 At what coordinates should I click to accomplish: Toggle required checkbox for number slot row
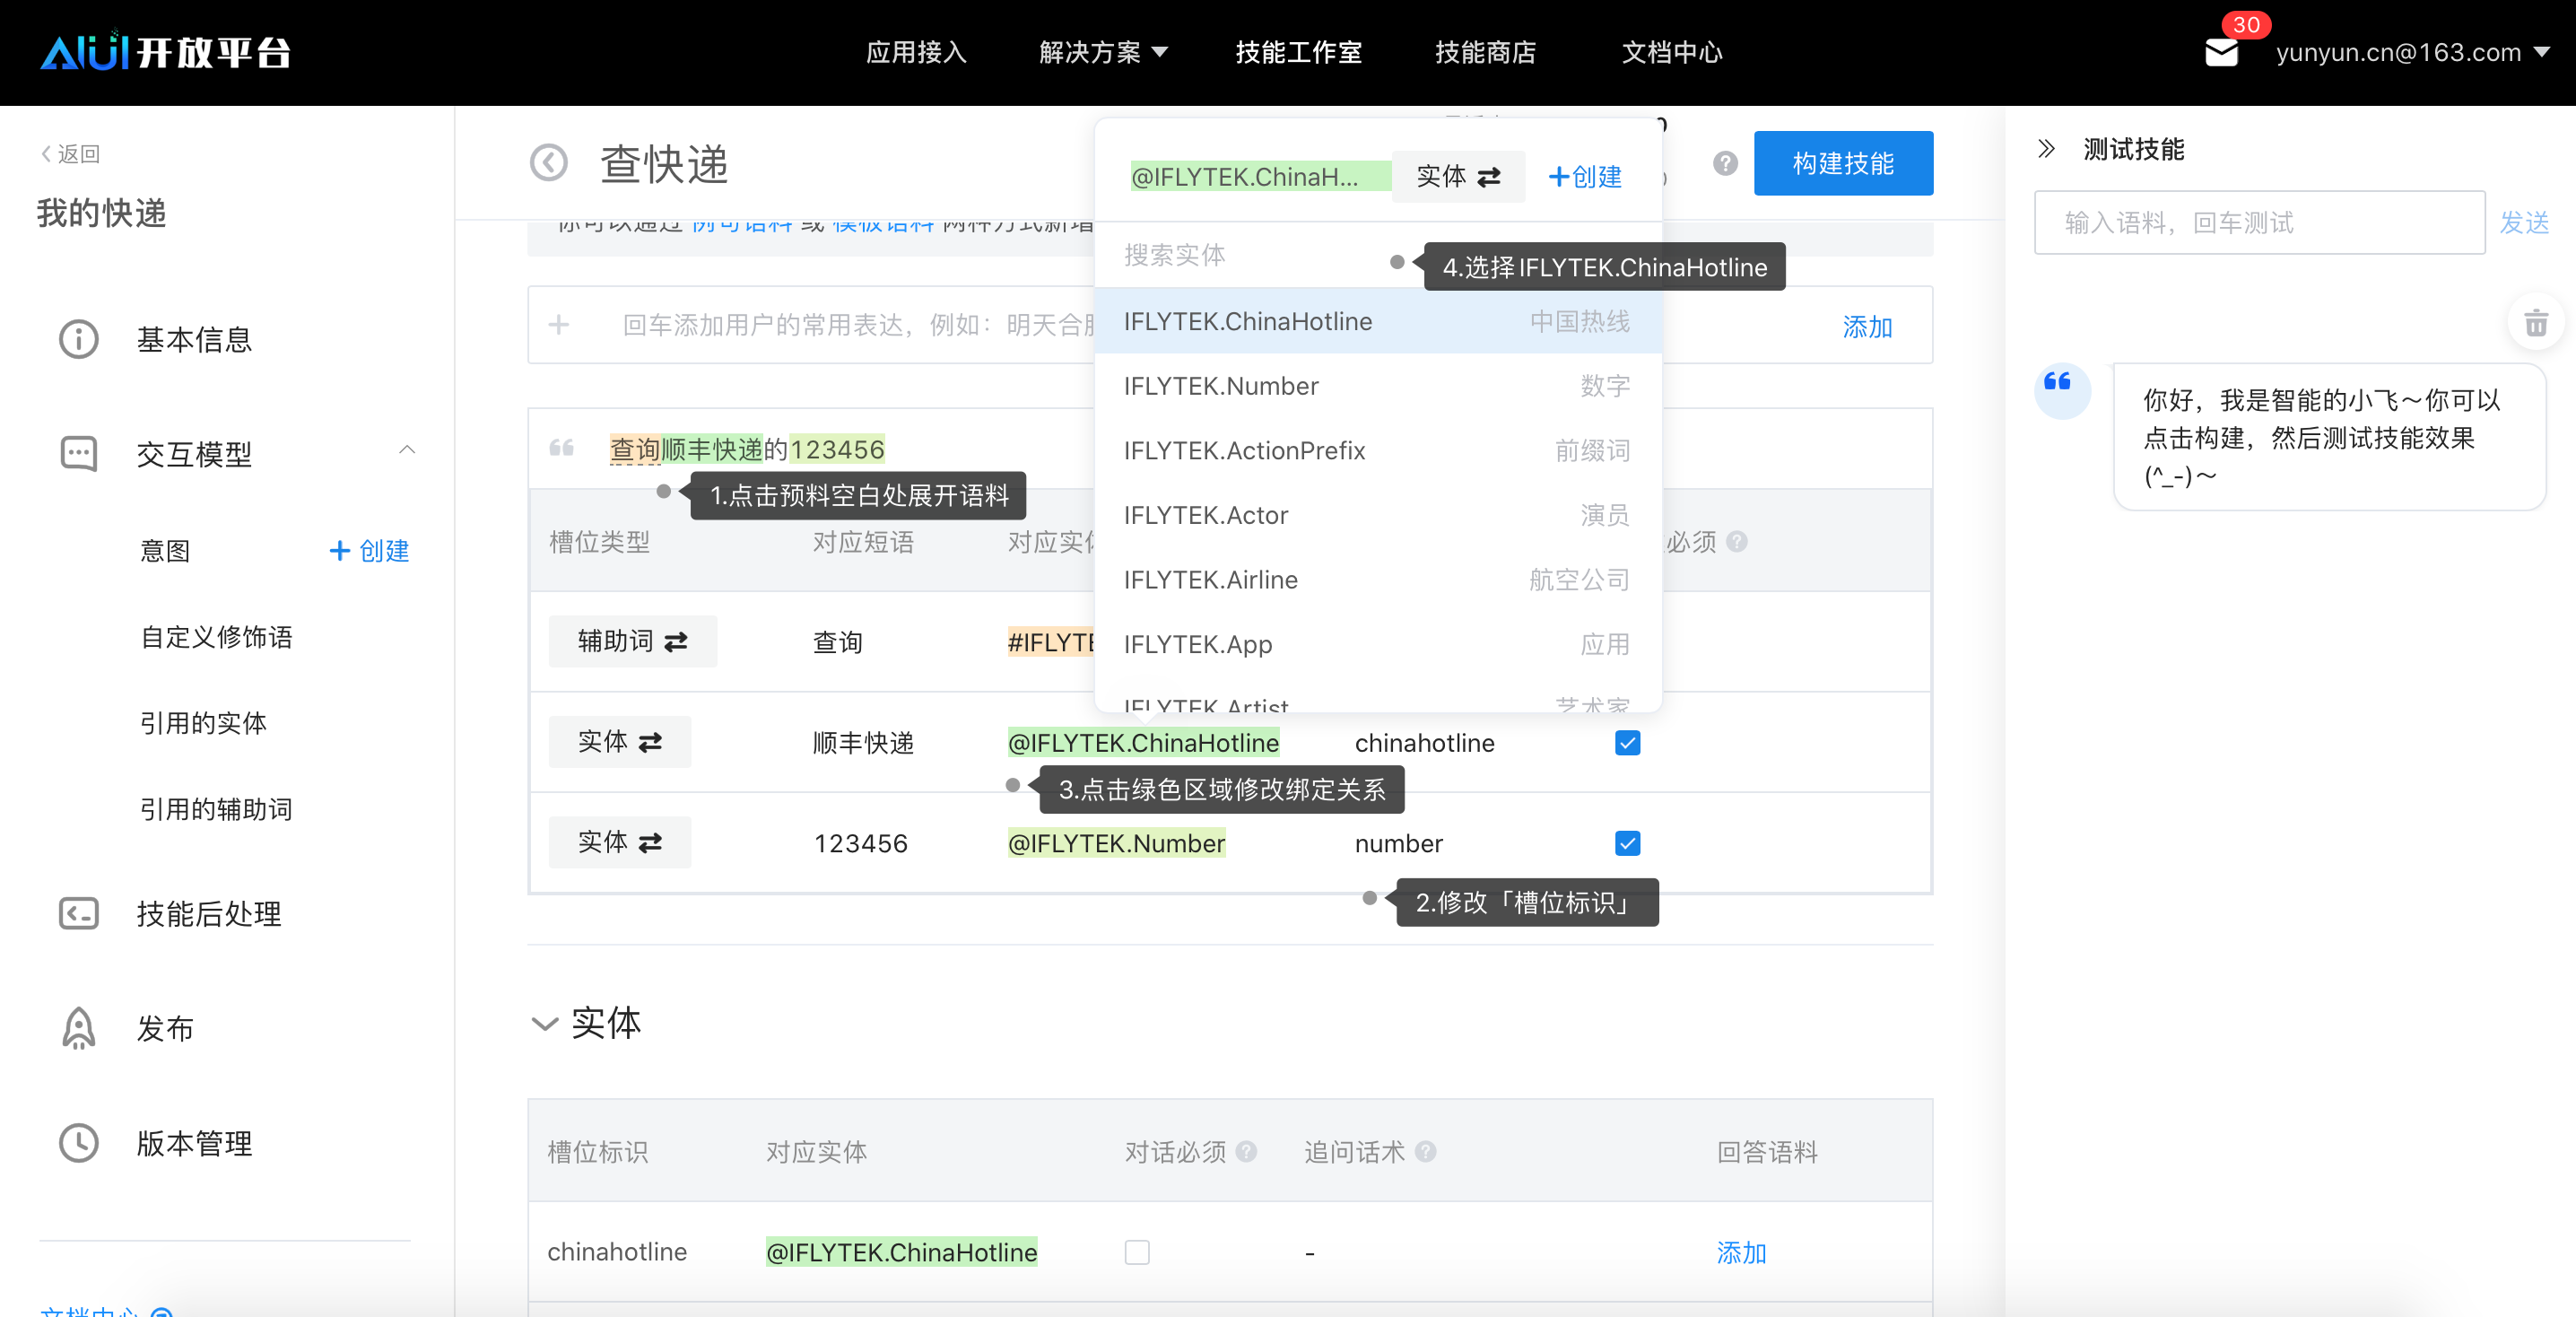click(1627, 843)
